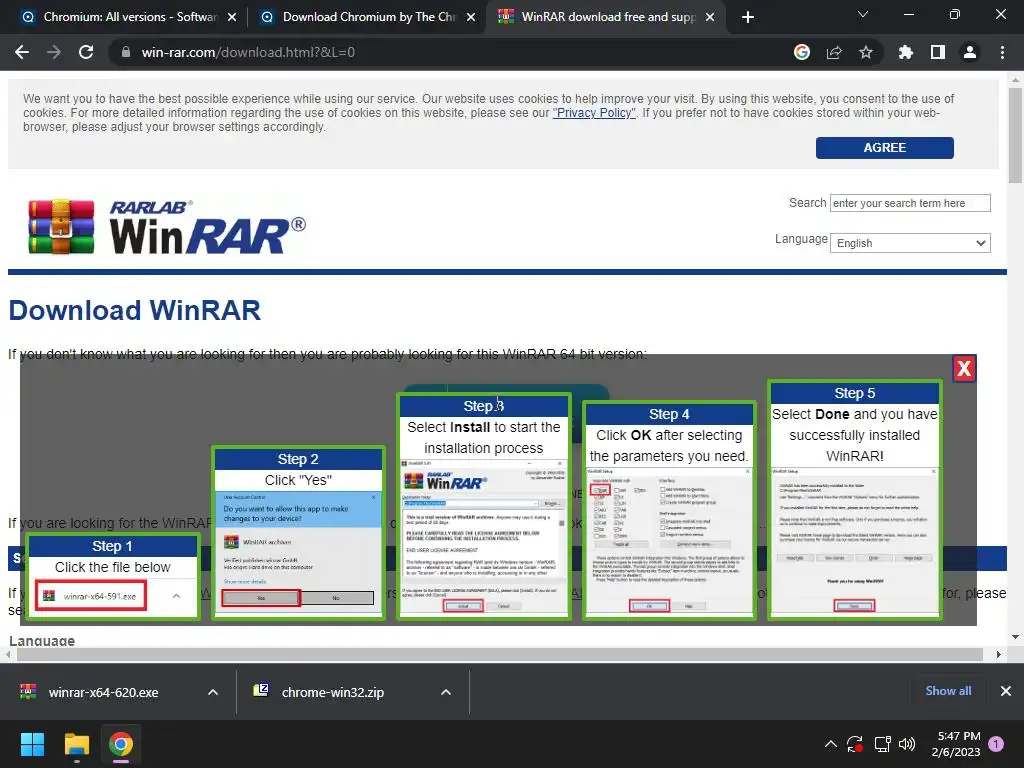1024x768 pixels.
Task: Click the Step 5 Done thumbnail
Action: tap(854, 500)
